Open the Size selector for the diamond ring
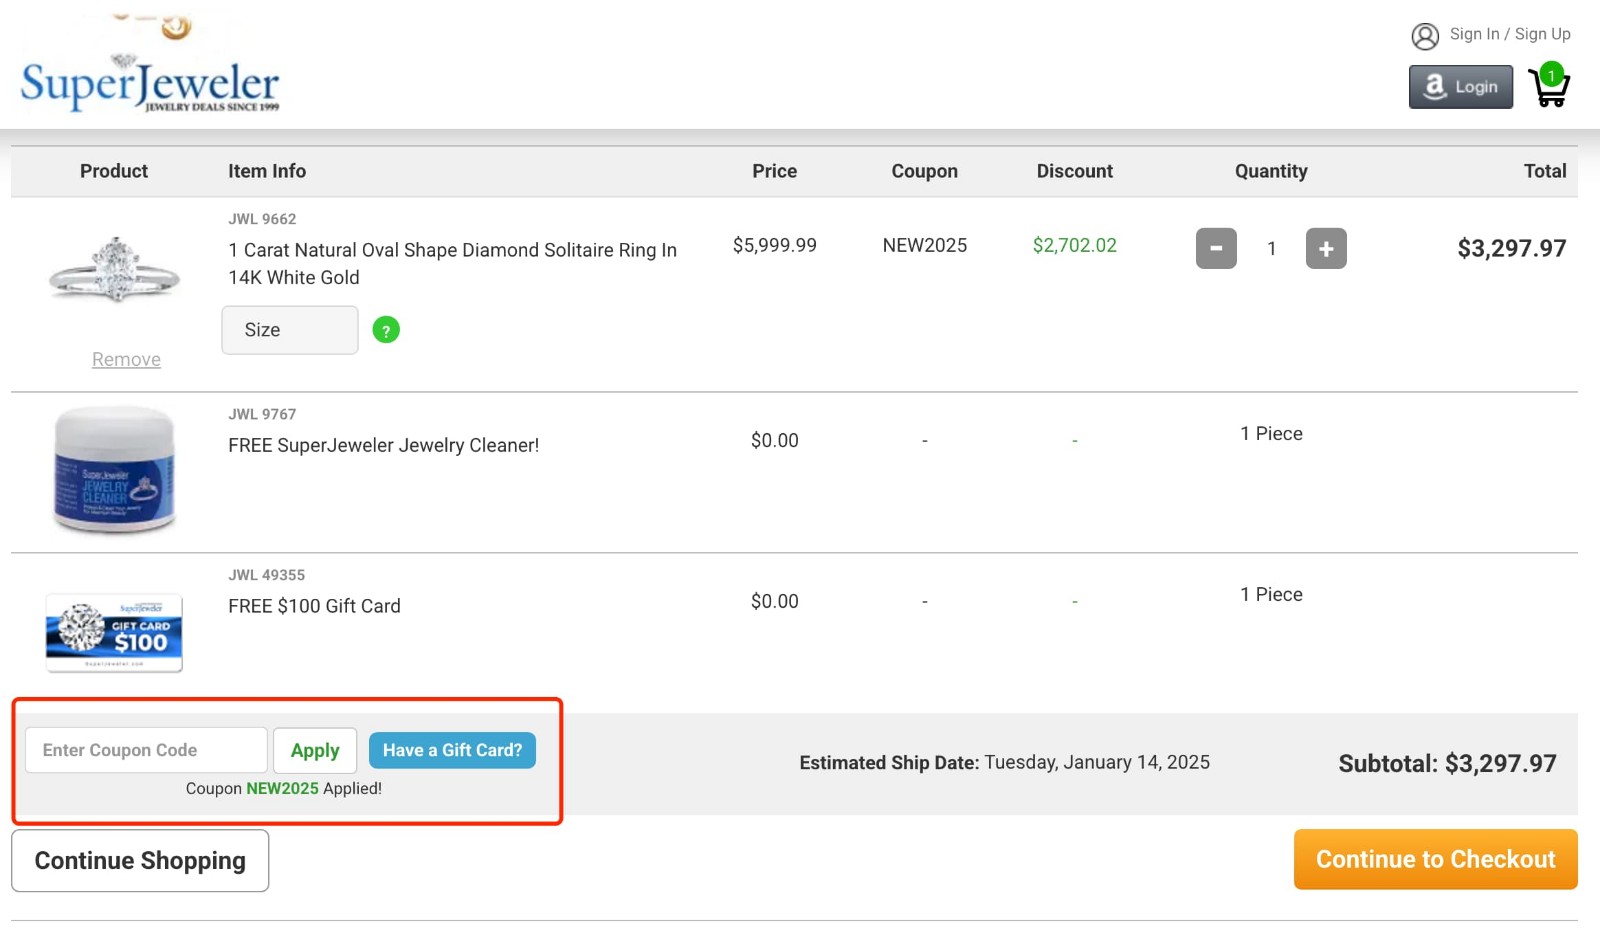Image resolution: width=1600 pixels, height=931 pixels. [x=289, y=329]
